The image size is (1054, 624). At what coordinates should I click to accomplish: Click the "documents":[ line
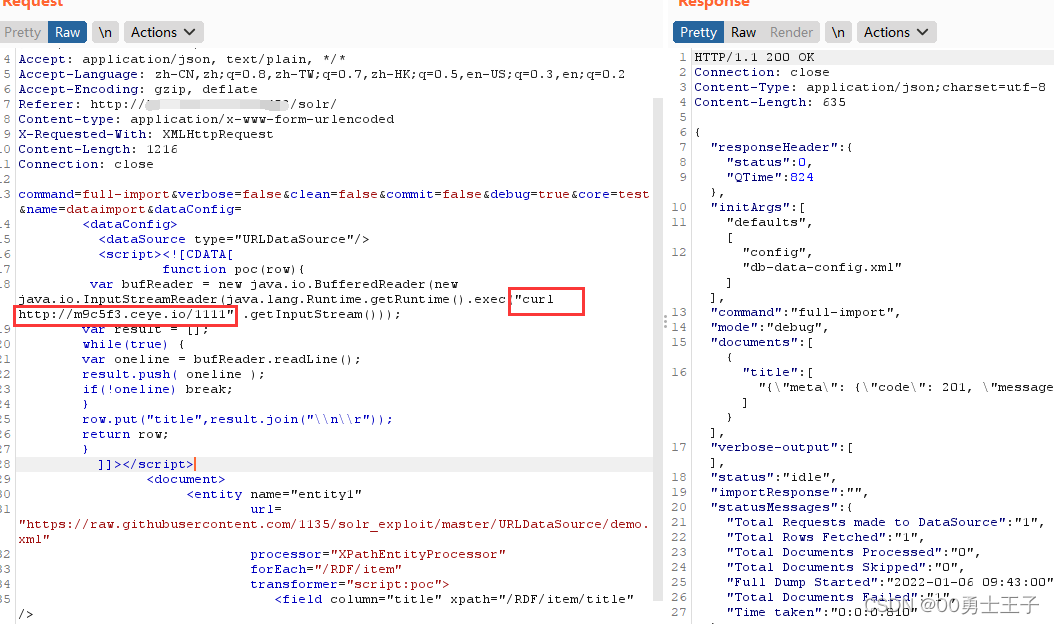[x=762, y=342]
